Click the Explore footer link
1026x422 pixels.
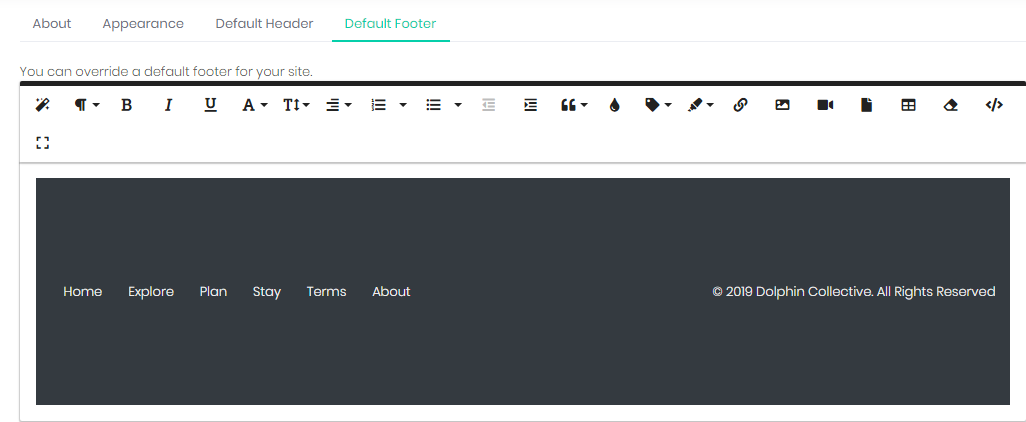(x=151, y=291)
